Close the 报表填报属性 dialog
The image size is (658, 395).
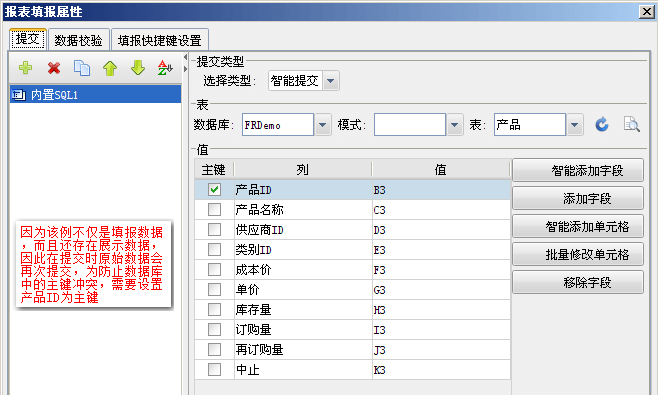[647, 11]
